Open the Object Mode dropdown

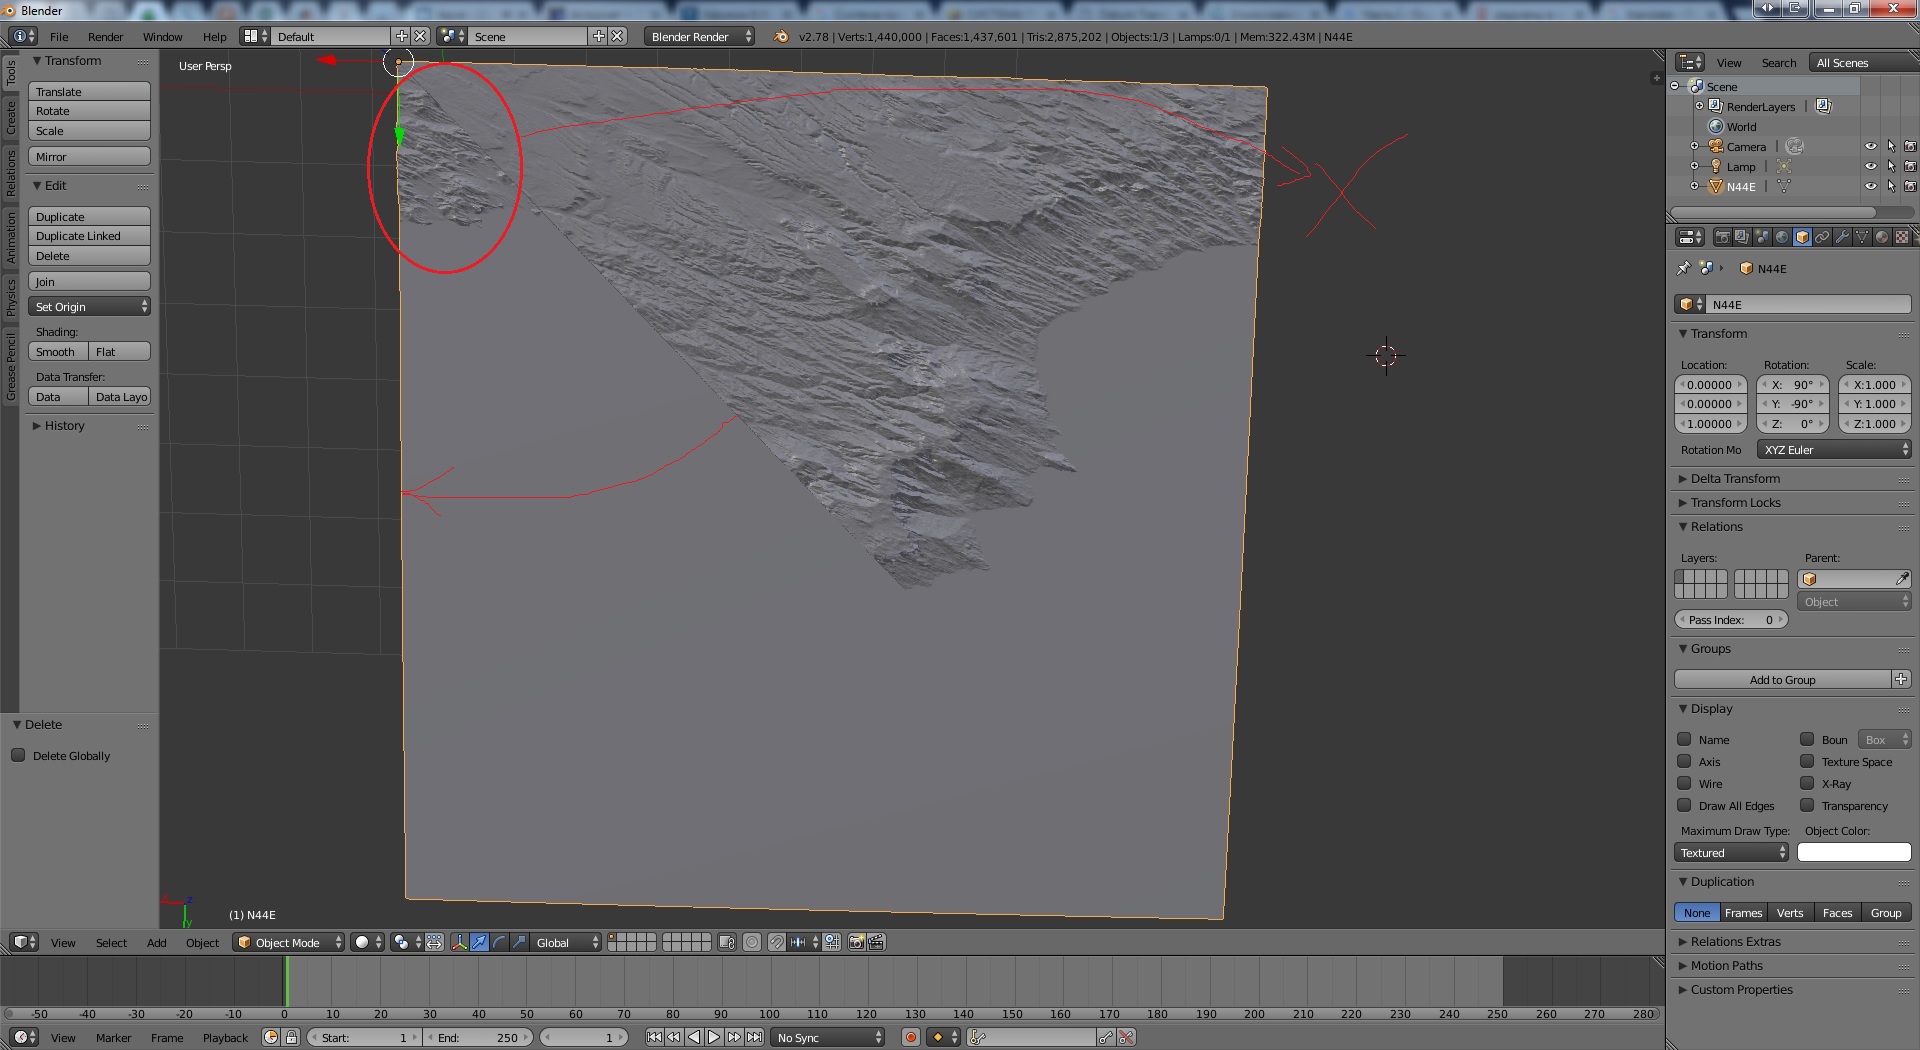(288, 942)
